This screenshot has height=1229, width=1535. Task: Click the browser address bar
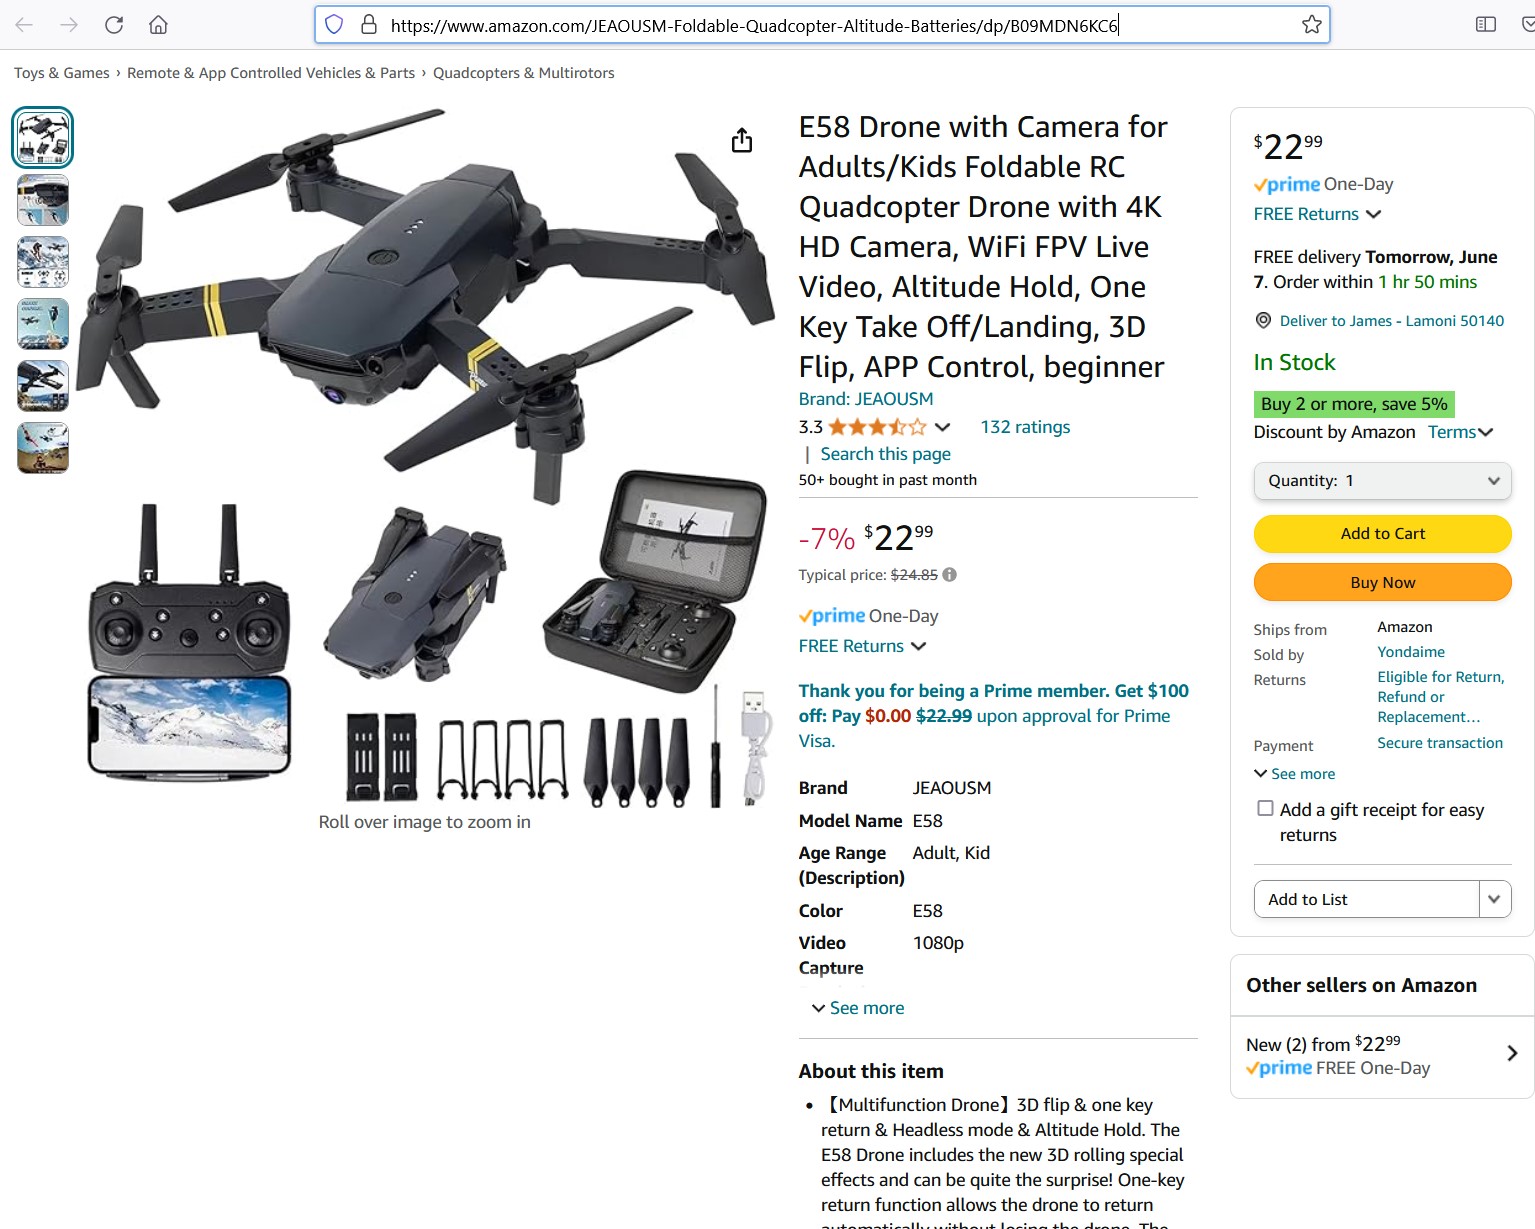point(822,25)
